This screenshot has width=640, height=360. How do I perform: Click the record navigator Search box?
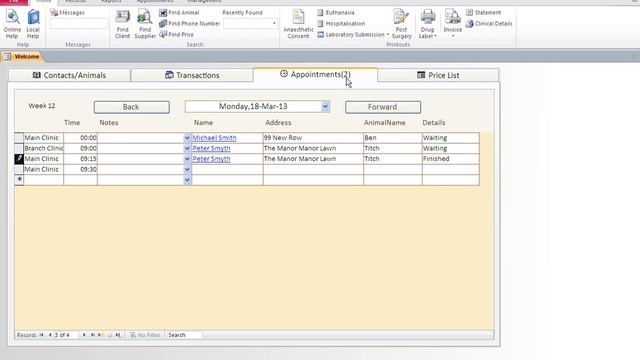[184, 335]
